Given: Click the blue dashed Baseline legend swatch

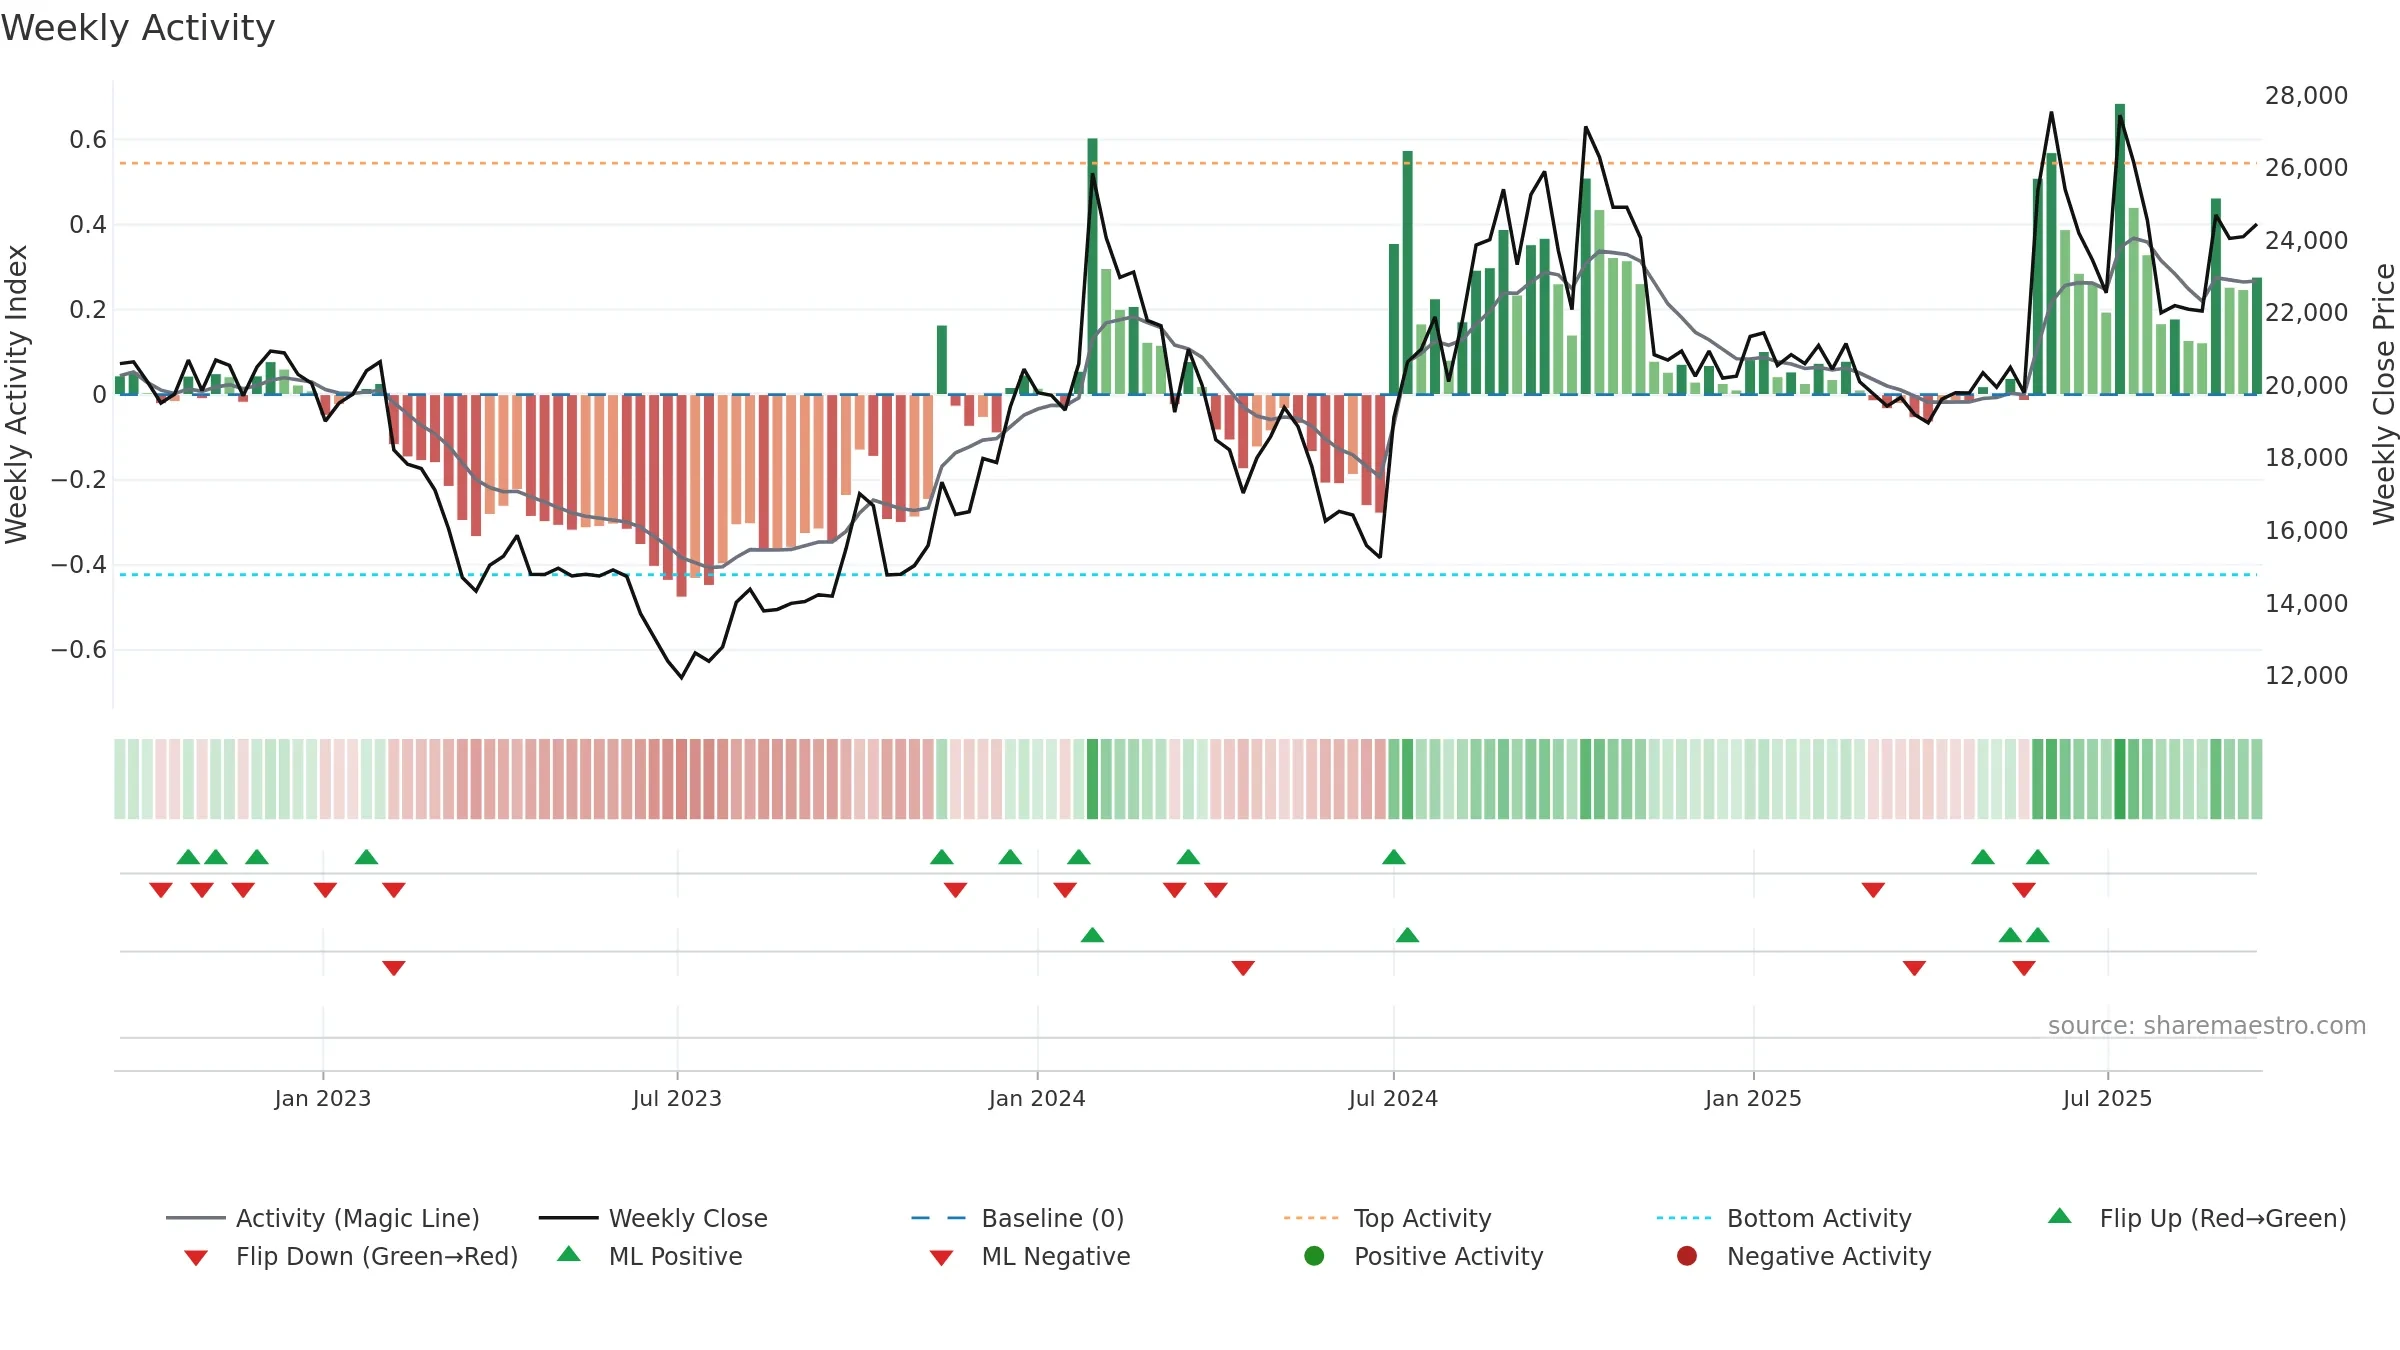Looking at the screenshot, I should [938, 1218].
